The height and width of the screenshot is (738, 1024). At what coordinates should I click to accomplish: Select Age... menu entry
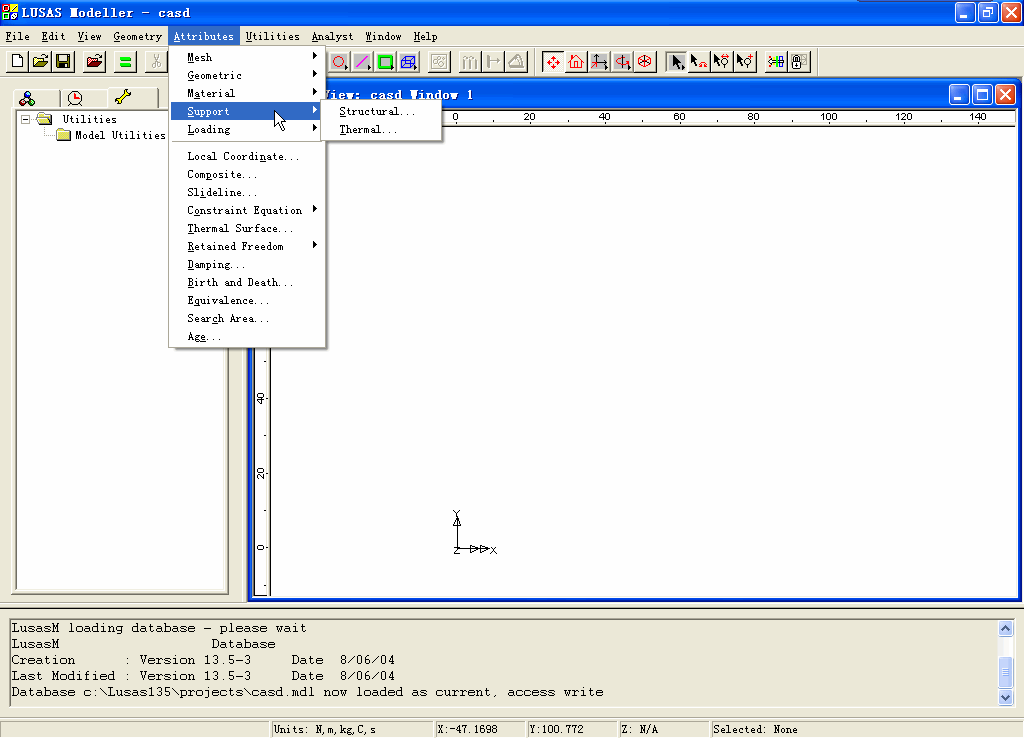247,337
